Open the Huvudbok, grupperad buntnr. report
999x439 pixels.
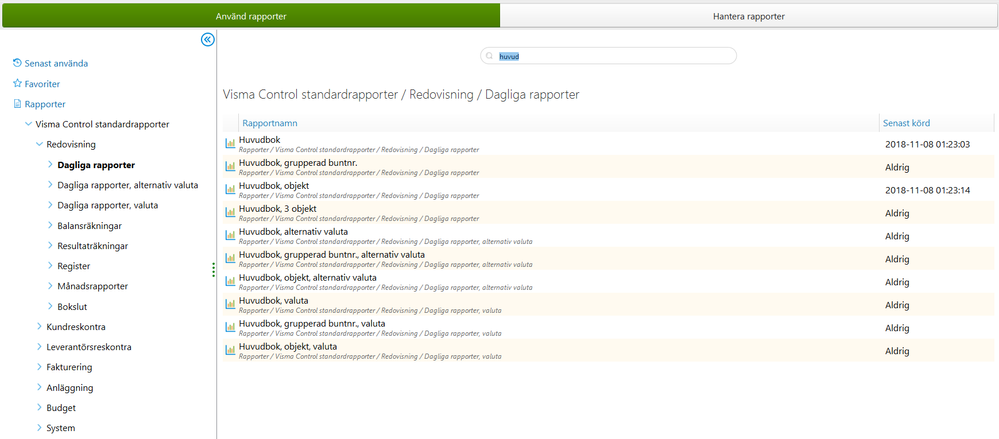(299, 162)
